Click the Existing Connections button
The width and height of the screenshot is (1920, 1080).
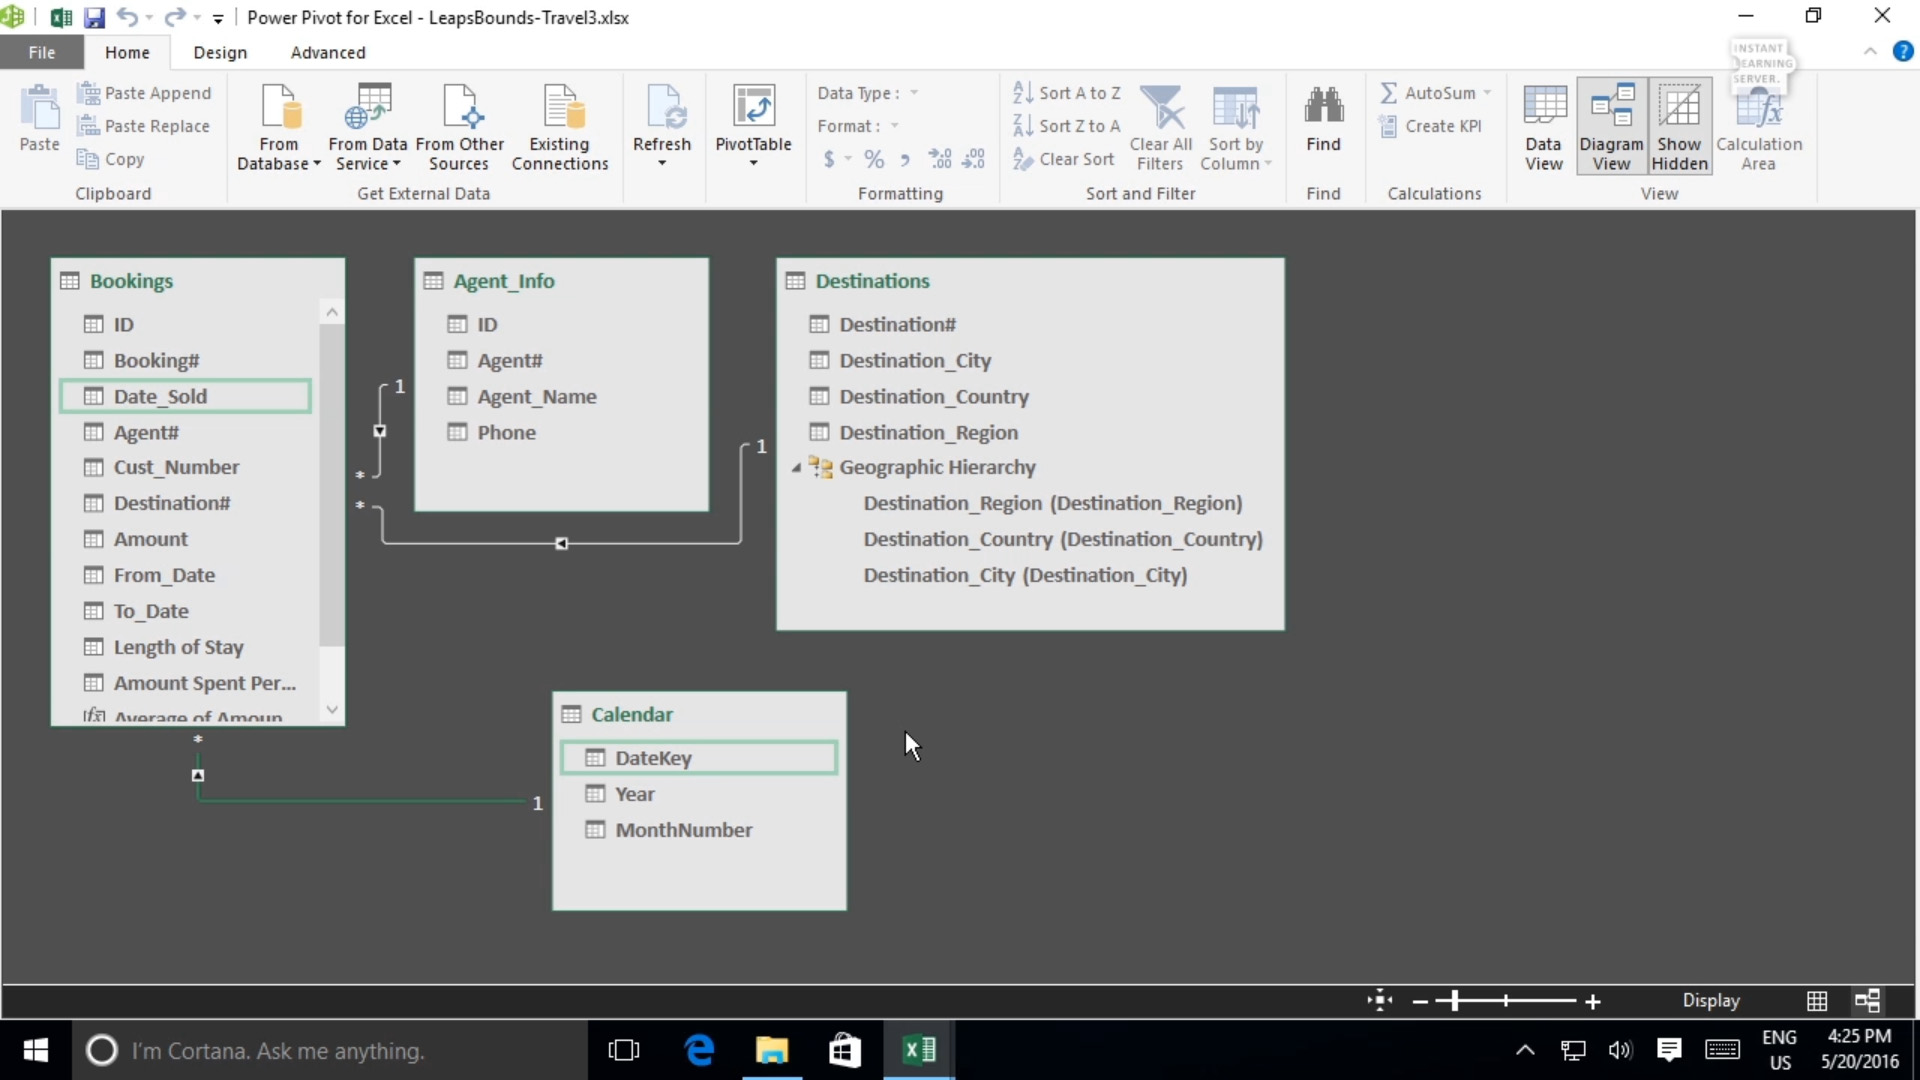pyautogui.click(x=560, y=125)
